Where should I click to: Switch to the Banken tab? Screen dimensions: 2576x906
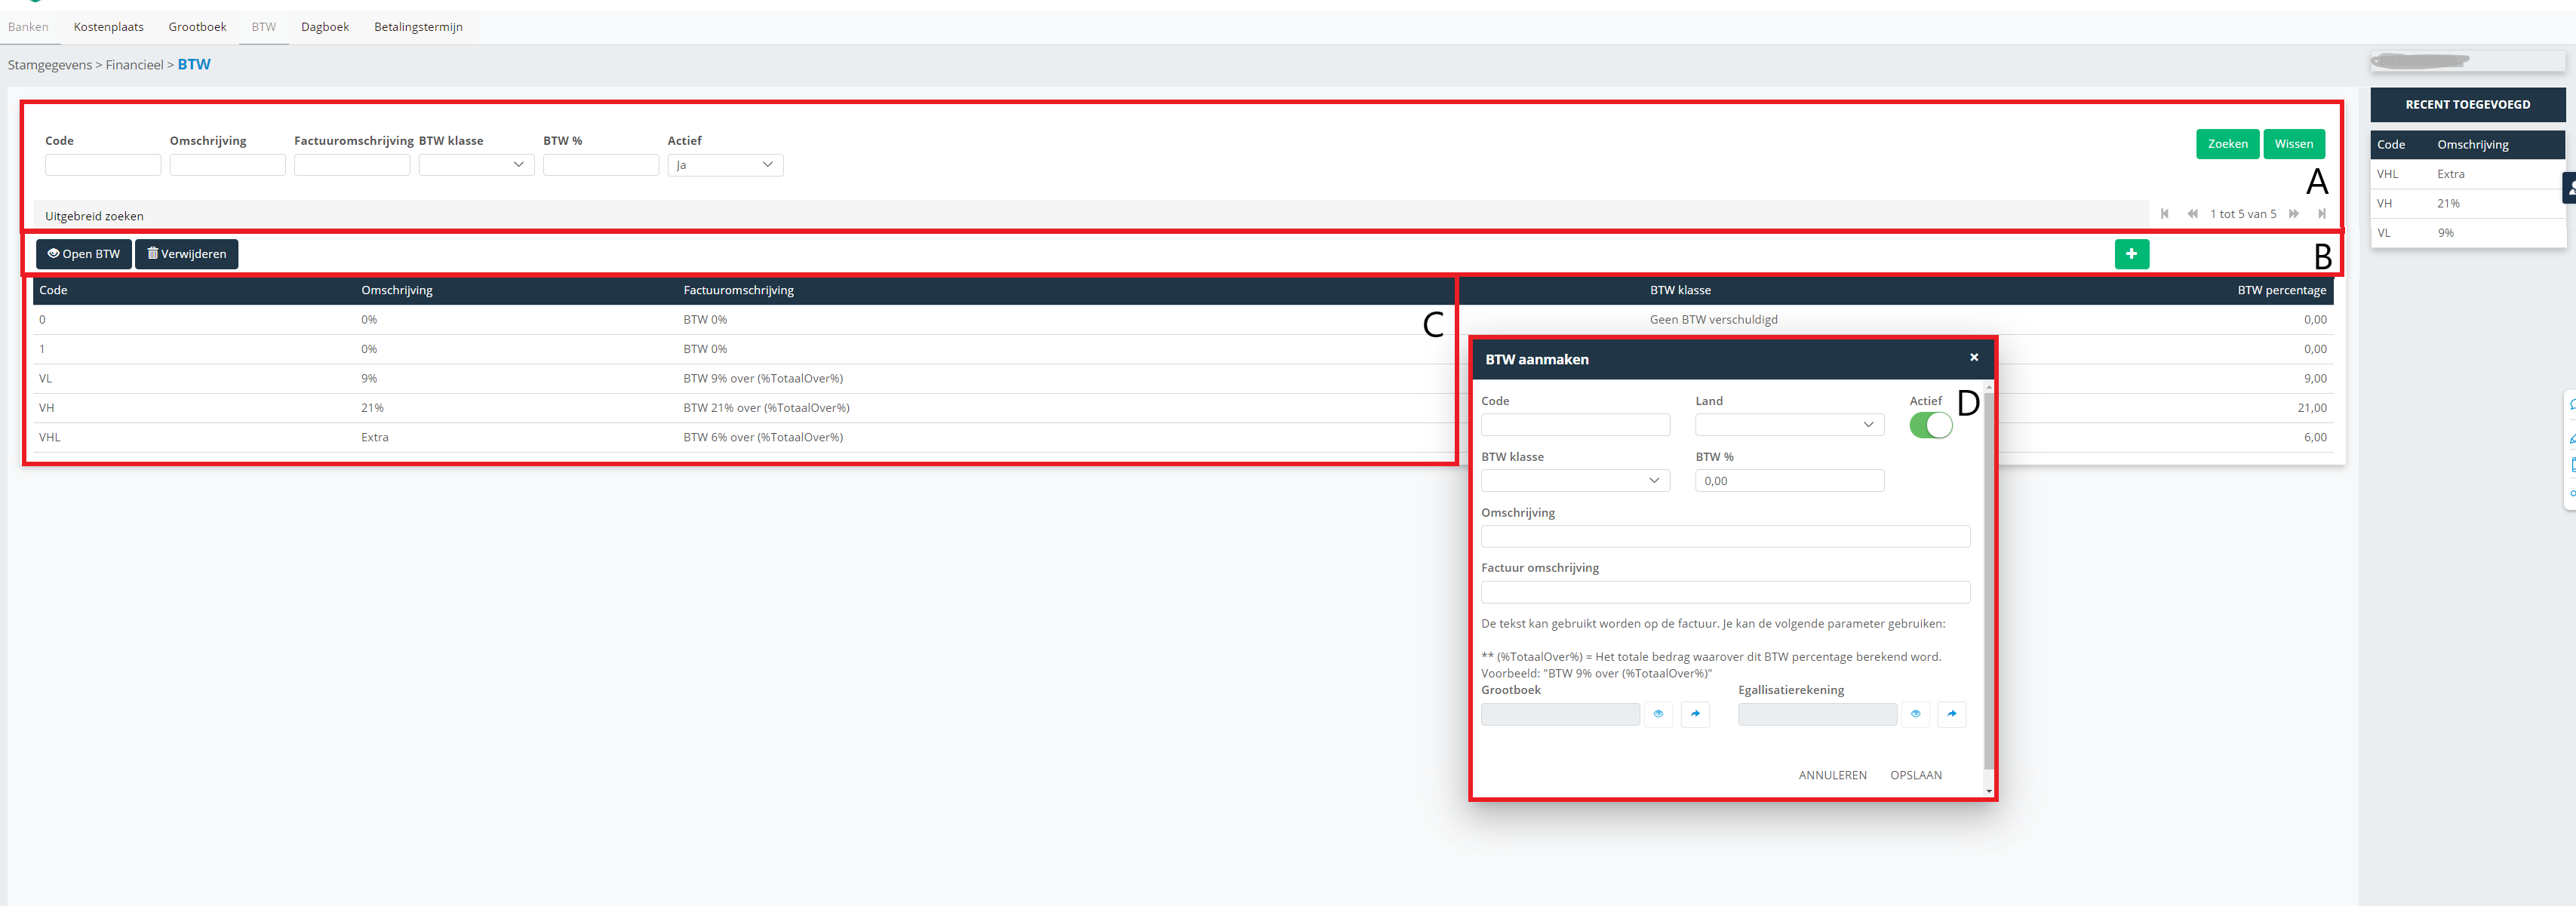(x=28, y=27)
